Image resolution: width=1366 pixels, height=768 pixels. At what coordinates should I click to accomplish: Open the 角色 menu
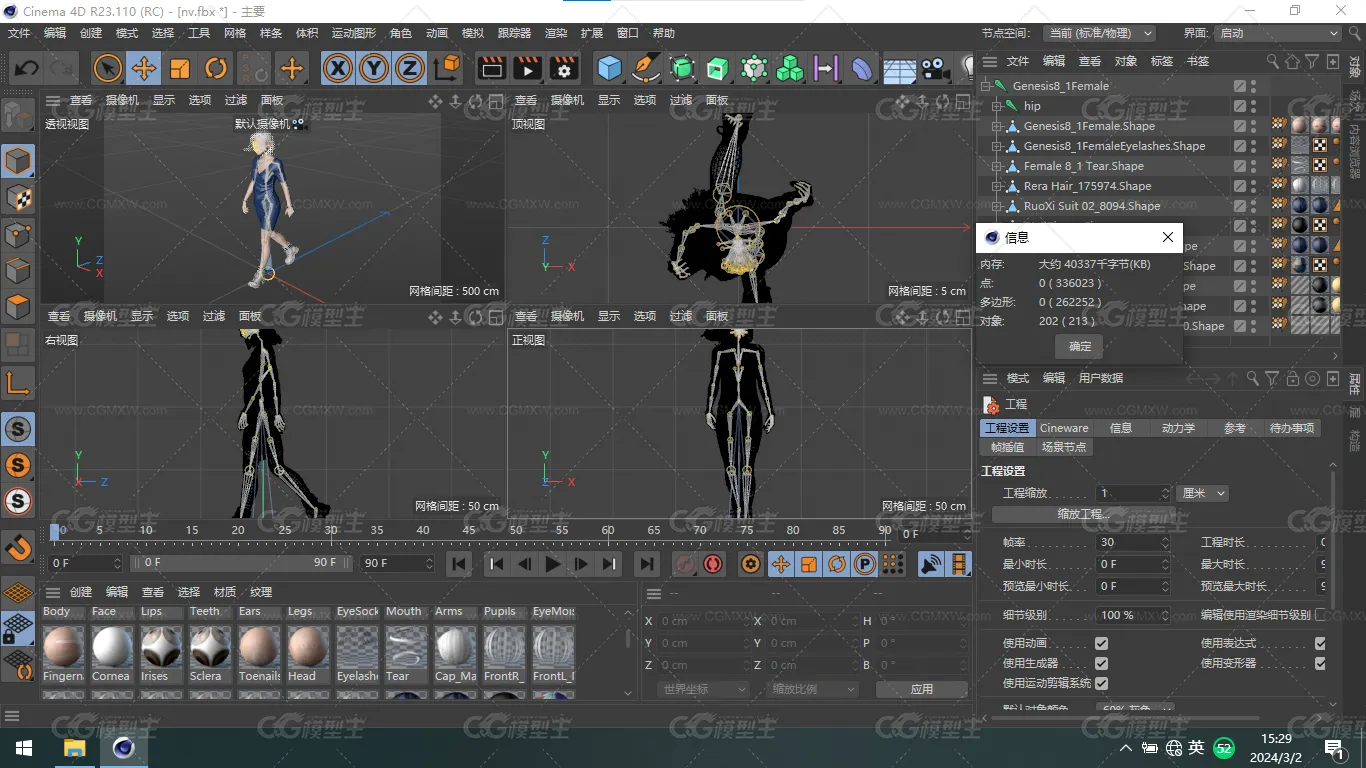(401, 33)
